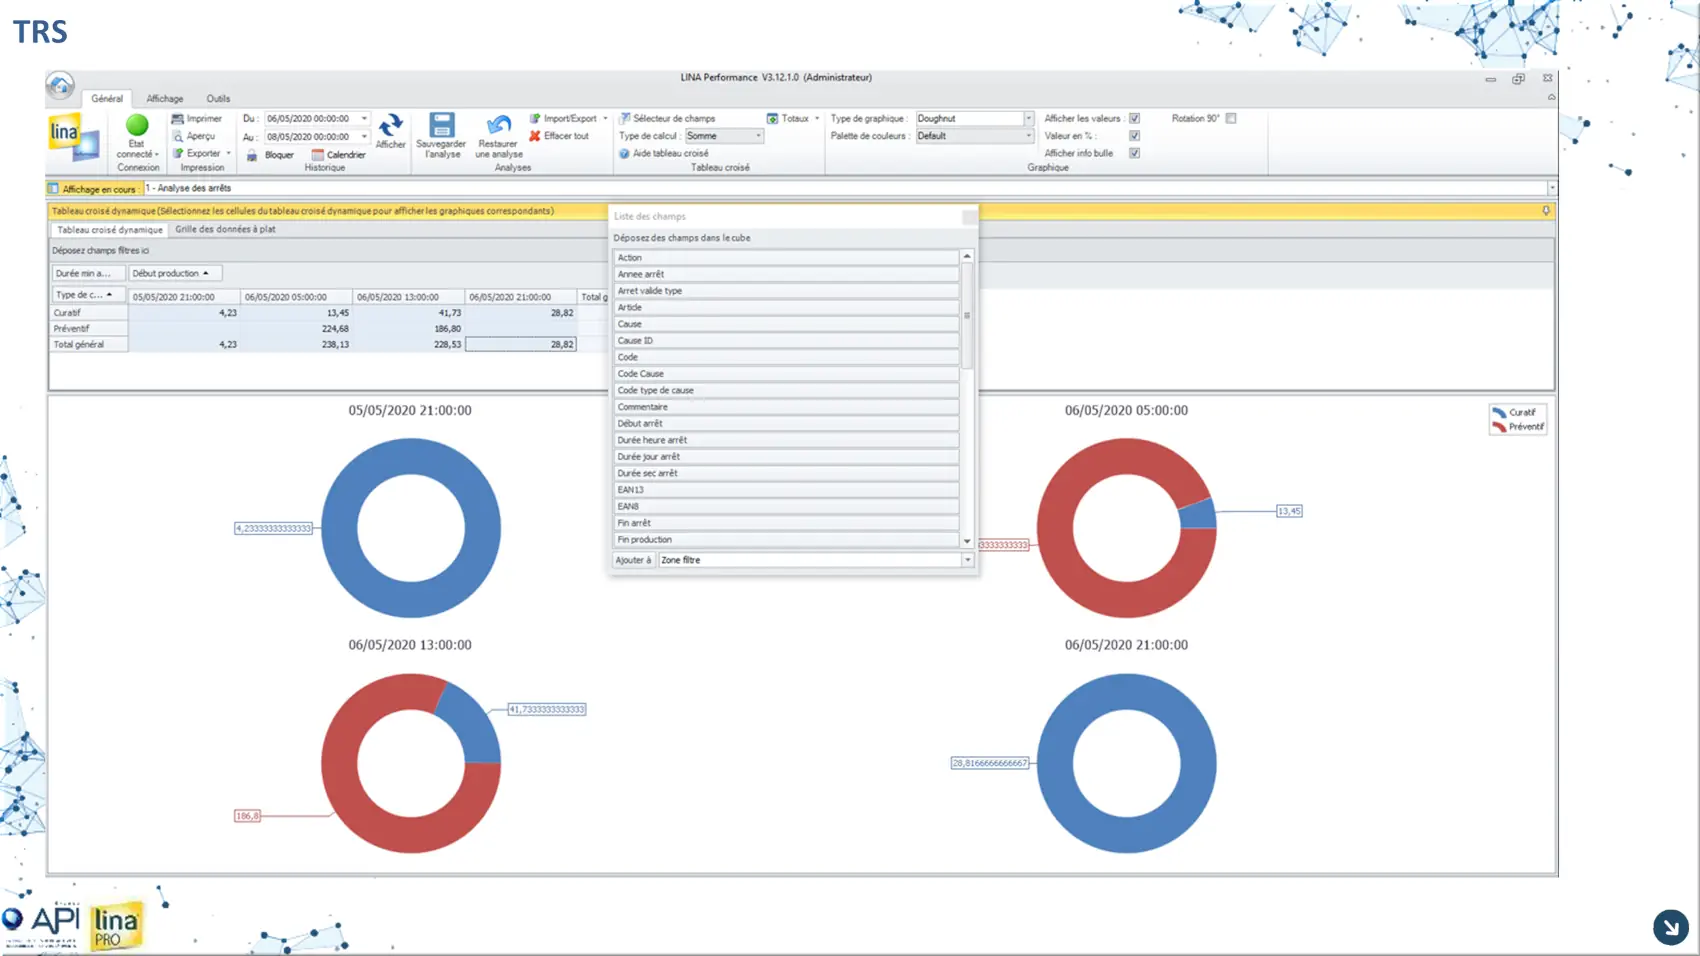1700x956 pixels.
Task: Click Effacer tout red cross
Action: 535,136
